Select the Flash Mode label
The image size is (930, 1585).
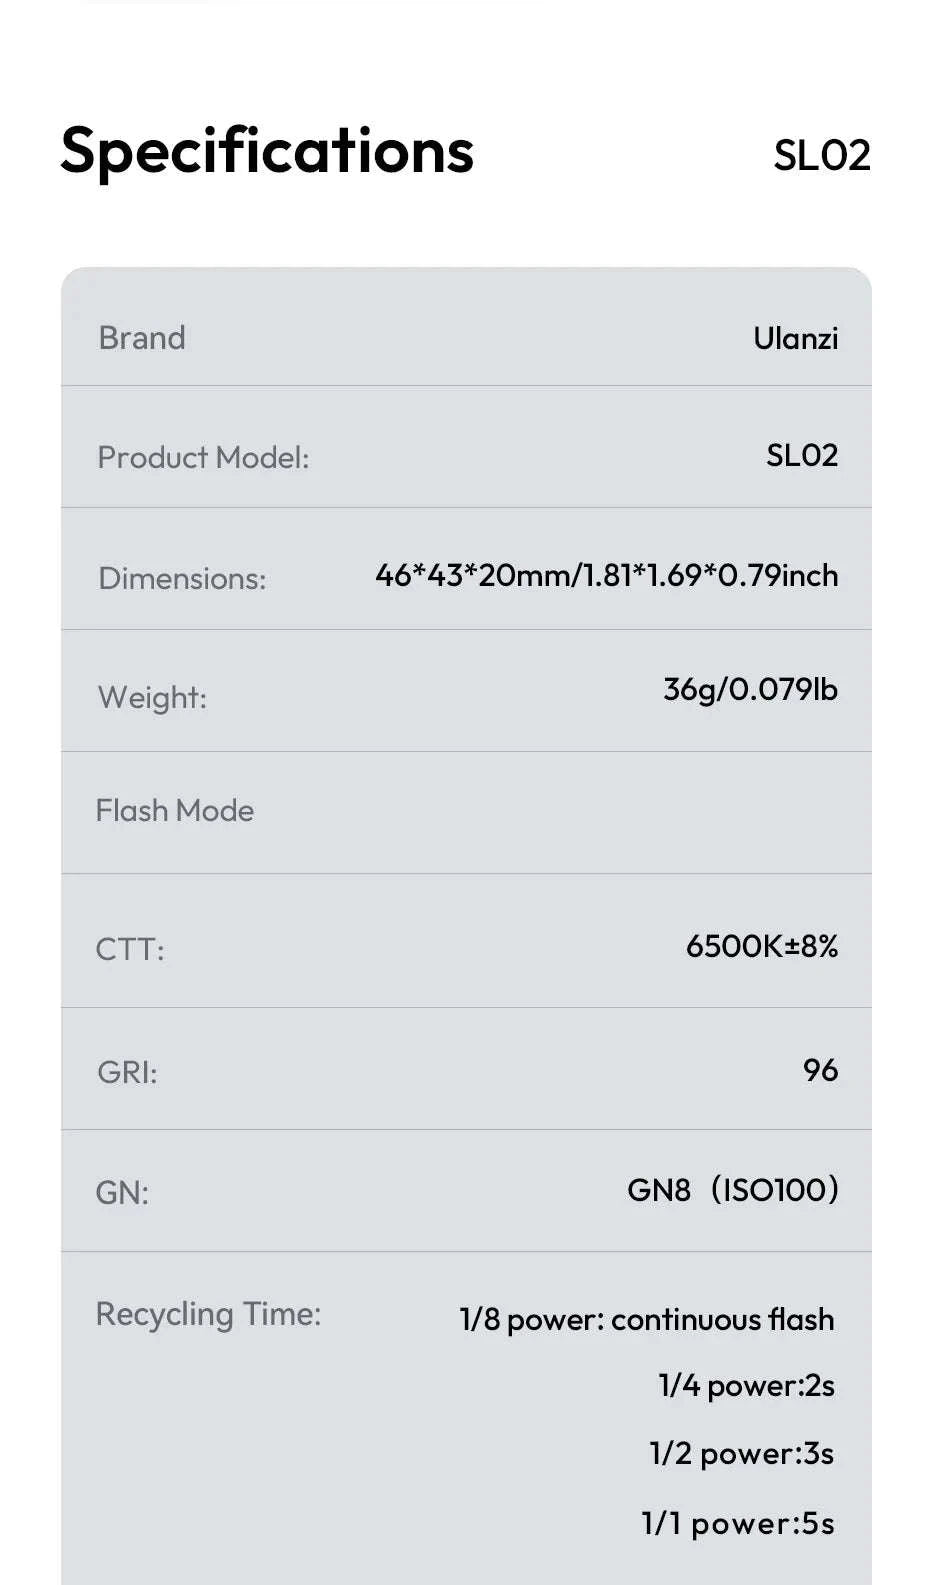pyautogui.click(x=175, y=810)
